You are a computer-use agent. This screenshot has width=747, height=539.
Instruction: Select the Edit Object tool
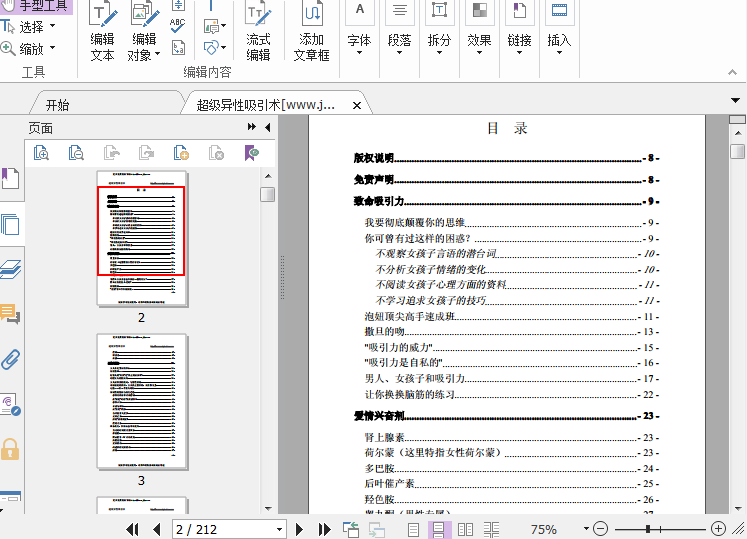pyautogui.click(x=144, y=32)
